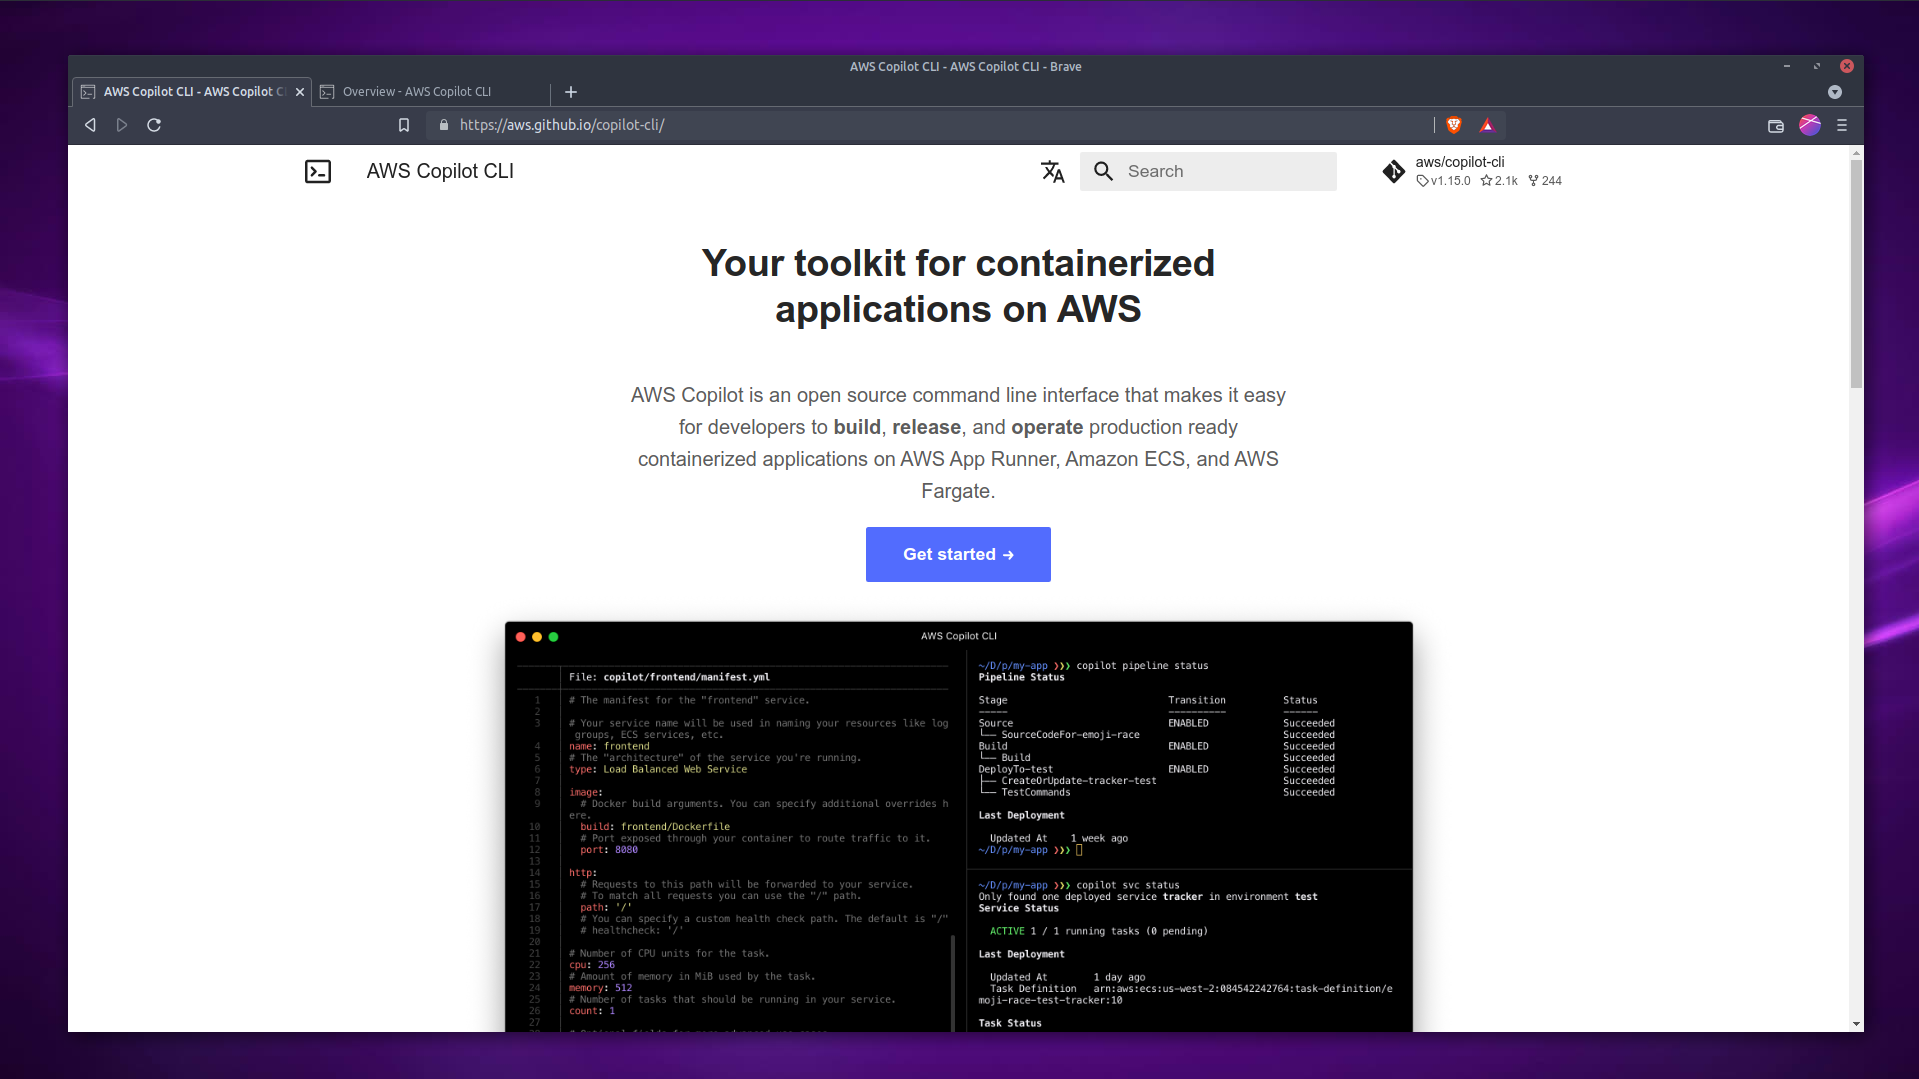The height and width of the screenshot is (1079, 1919).
Task: Click the Get started button
Action: point(957,554)
